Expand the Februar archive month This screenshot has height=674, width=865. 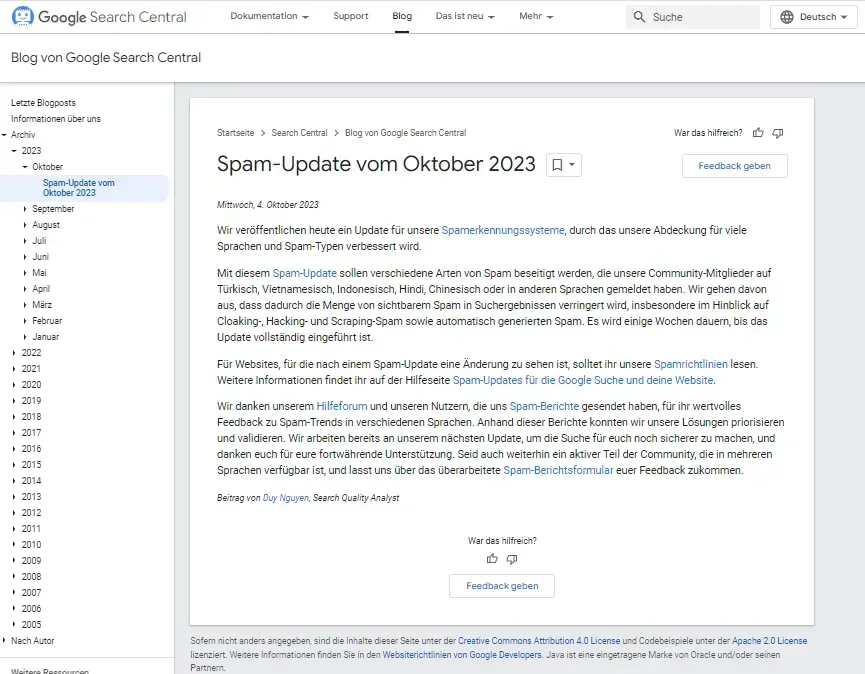click(x=25, y=320)
